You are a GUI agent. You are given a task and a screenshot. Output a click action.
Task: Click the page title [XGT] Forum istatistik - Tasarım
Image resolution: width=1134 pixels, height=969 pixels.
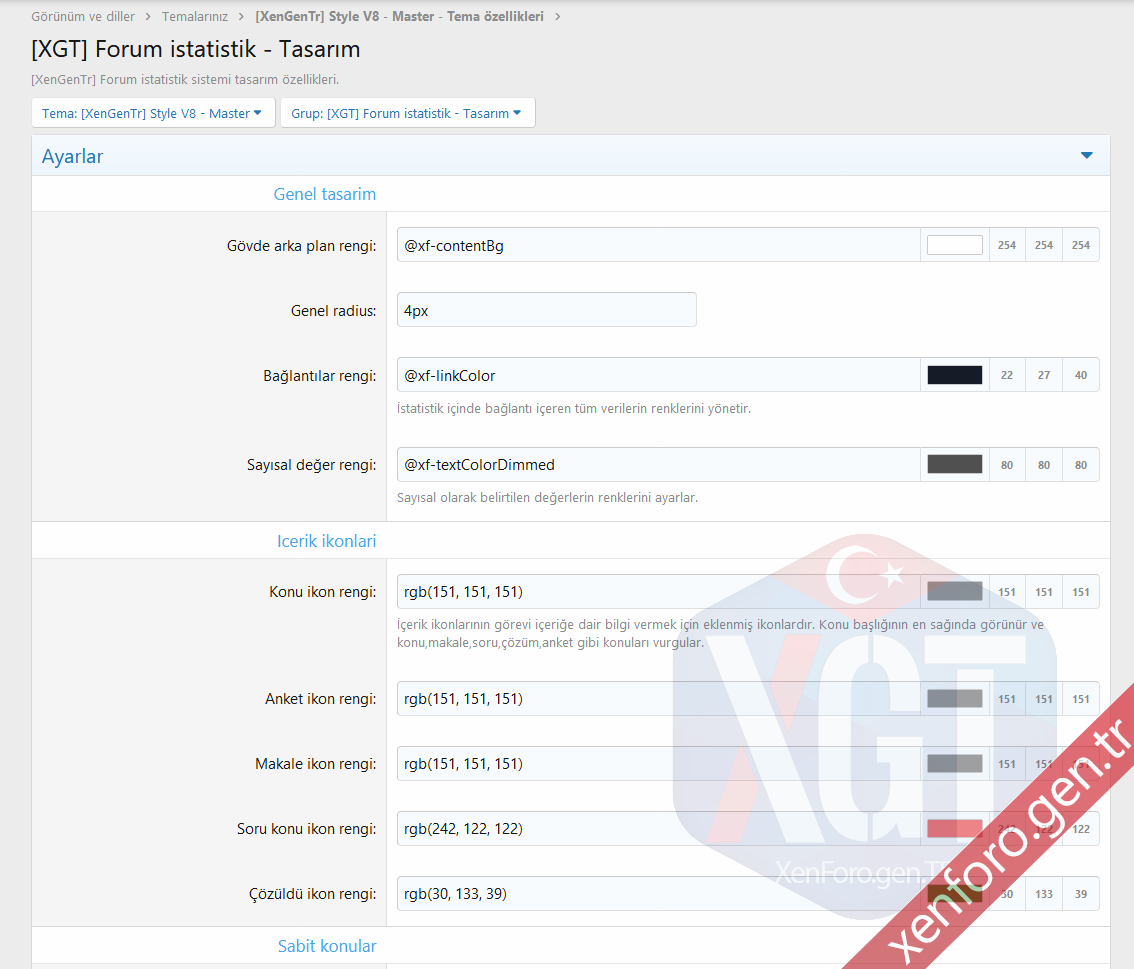point(195,49)
